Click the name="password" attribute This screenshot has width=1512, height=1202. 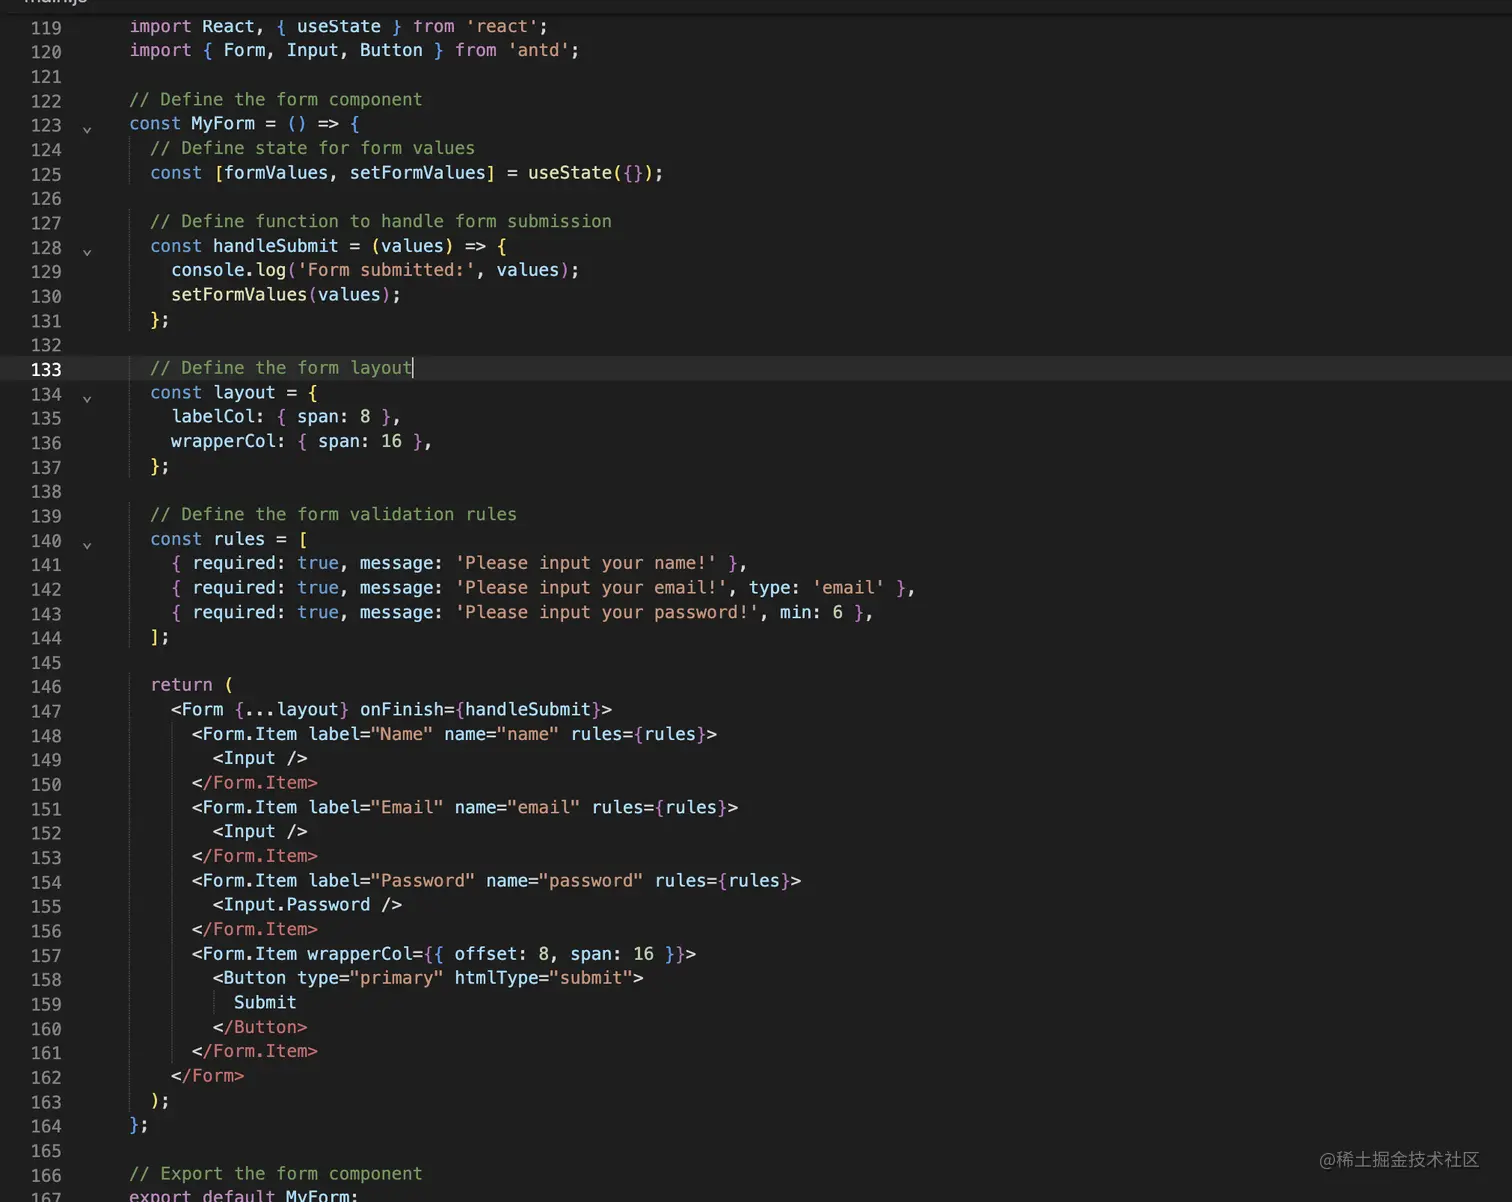click(x=565, y=880)
